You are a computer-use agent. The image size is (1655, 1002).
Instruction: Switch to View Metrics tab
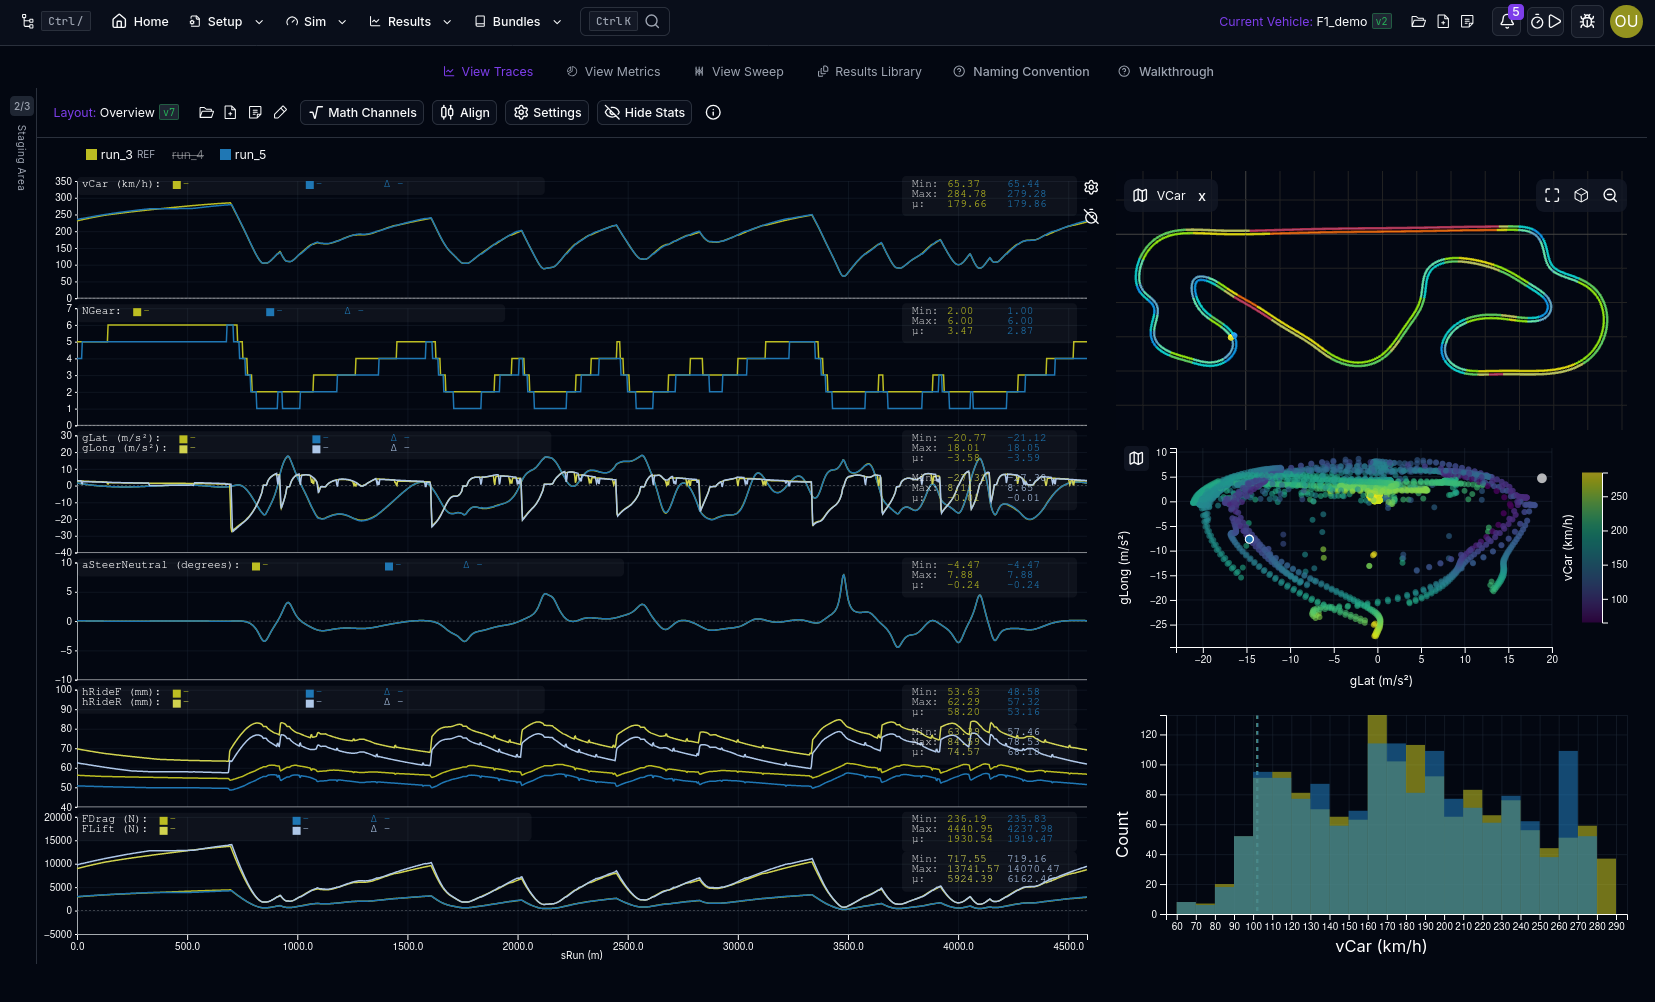[x=613, y=71]
